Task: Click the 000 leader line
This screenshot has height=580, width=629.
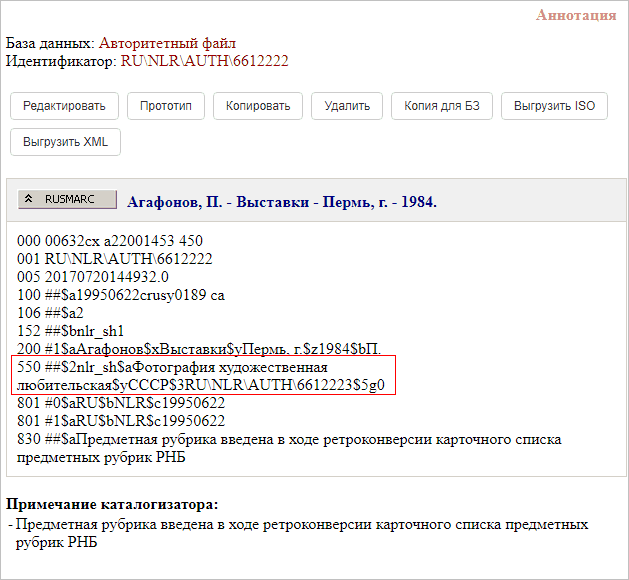Action: 110,240
